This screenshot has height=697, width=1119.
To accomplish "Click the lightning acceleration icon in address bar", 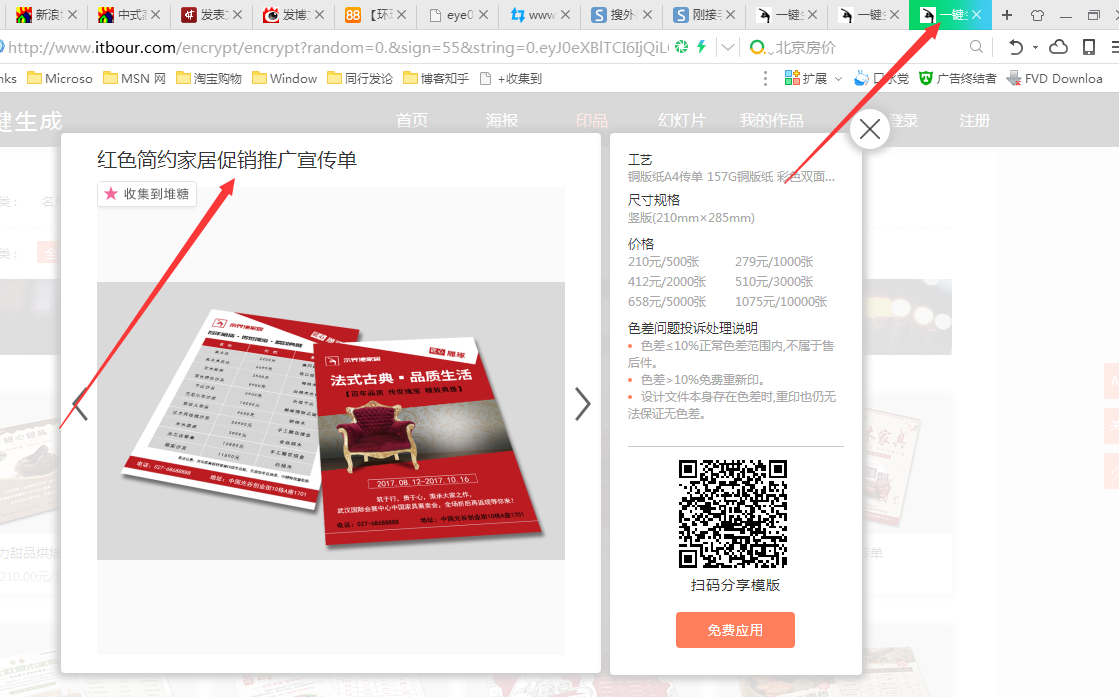I will tap(700, 46).
